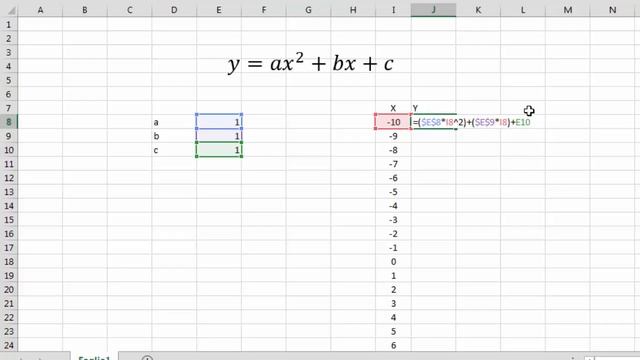640x360 pixels.
Task: Select row 10 header
Action: point(9,150)
